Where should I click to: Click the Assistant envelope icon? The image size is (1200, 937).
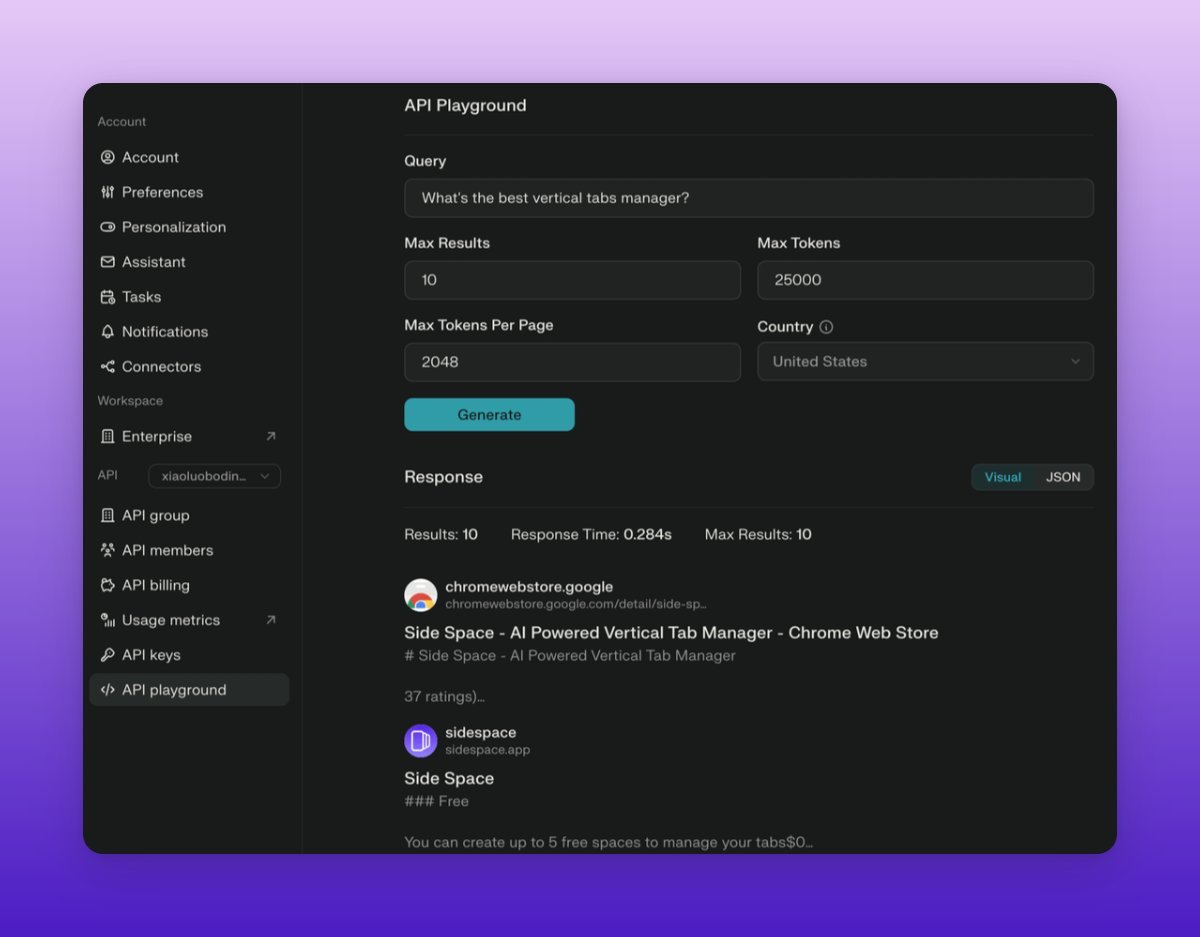coord(108,262)
